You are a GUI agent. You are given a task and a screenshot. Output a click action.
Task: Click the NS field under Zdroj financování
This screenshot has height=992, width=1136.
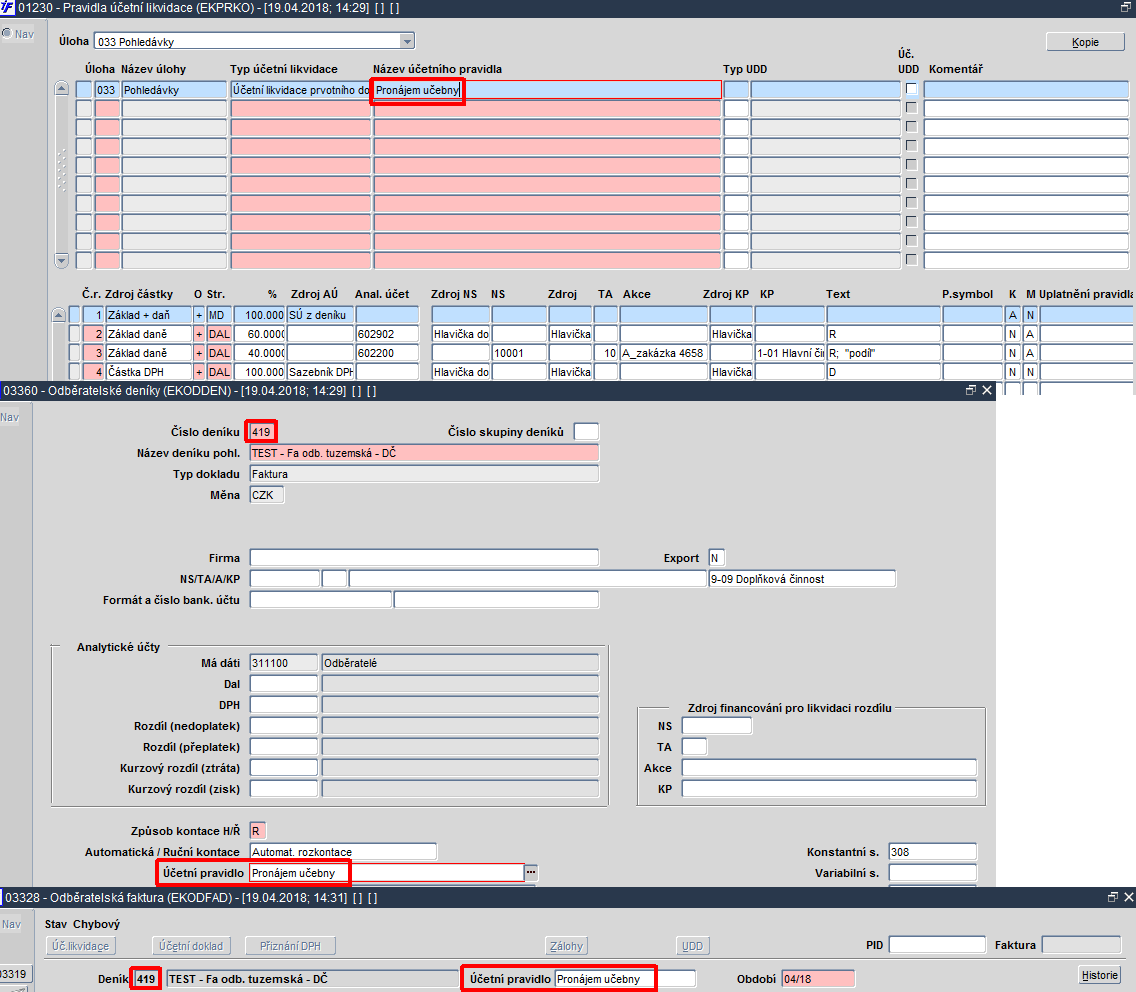717,726
